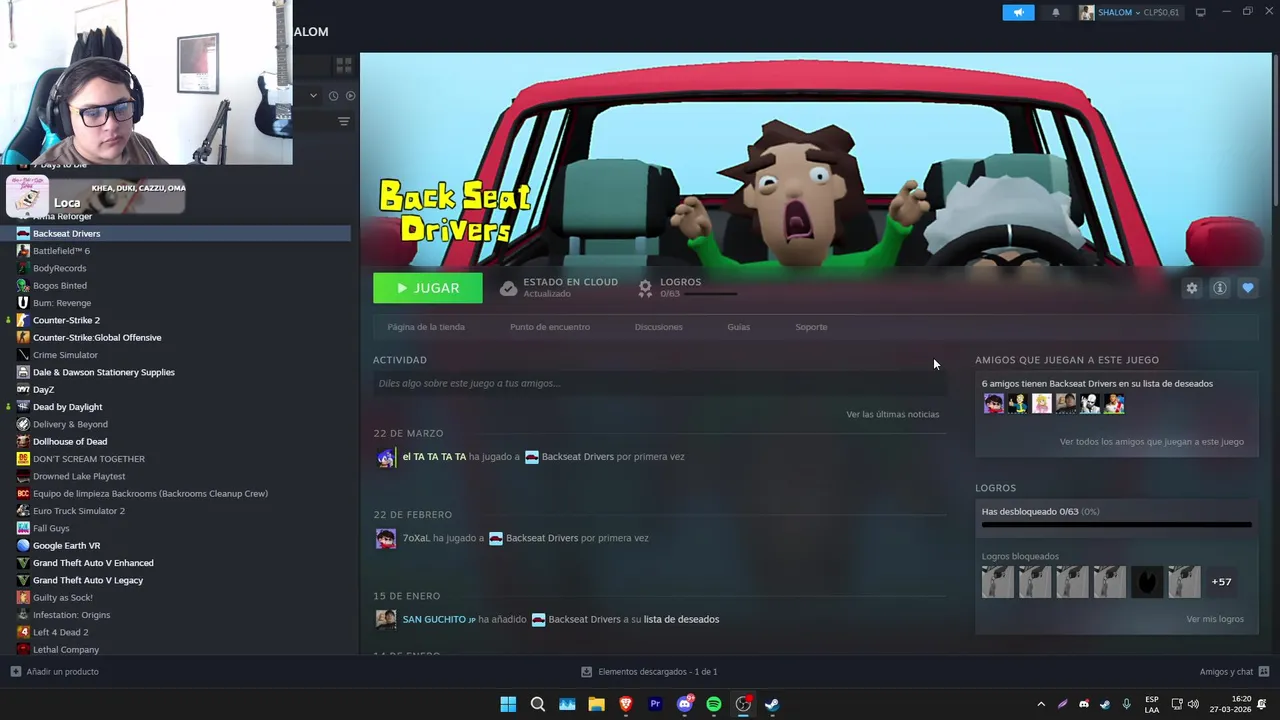Open lista de deseados link
This screenshot has height=720, width=1280.
(681, 619)
